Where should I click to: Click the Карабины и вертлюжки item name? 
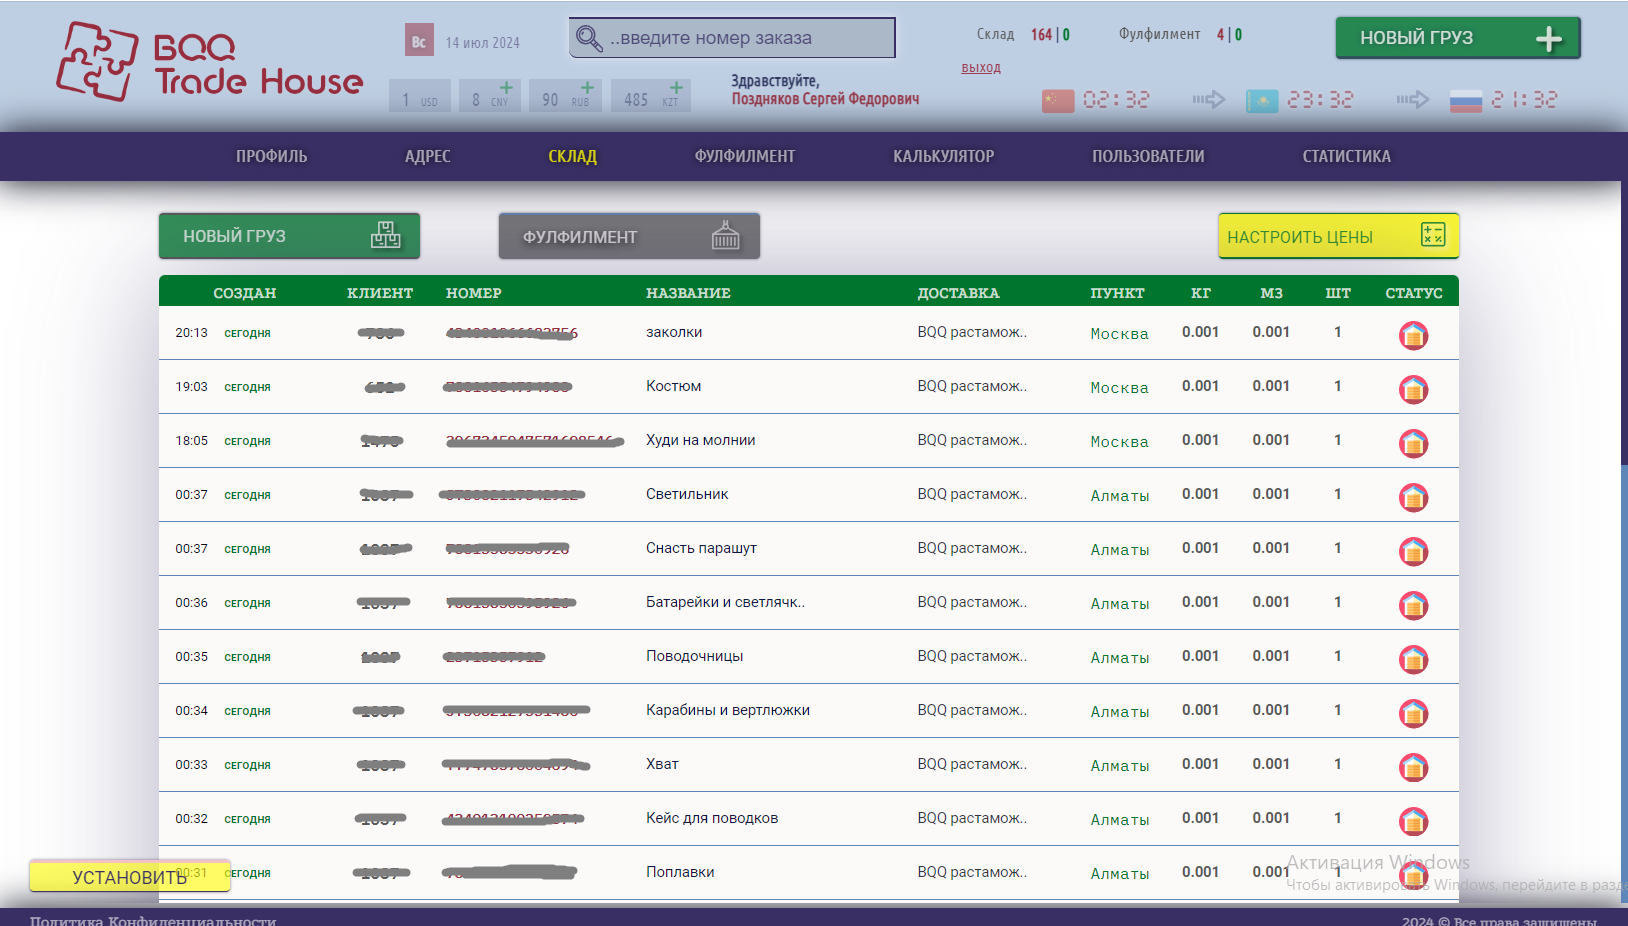coord(728,710)
